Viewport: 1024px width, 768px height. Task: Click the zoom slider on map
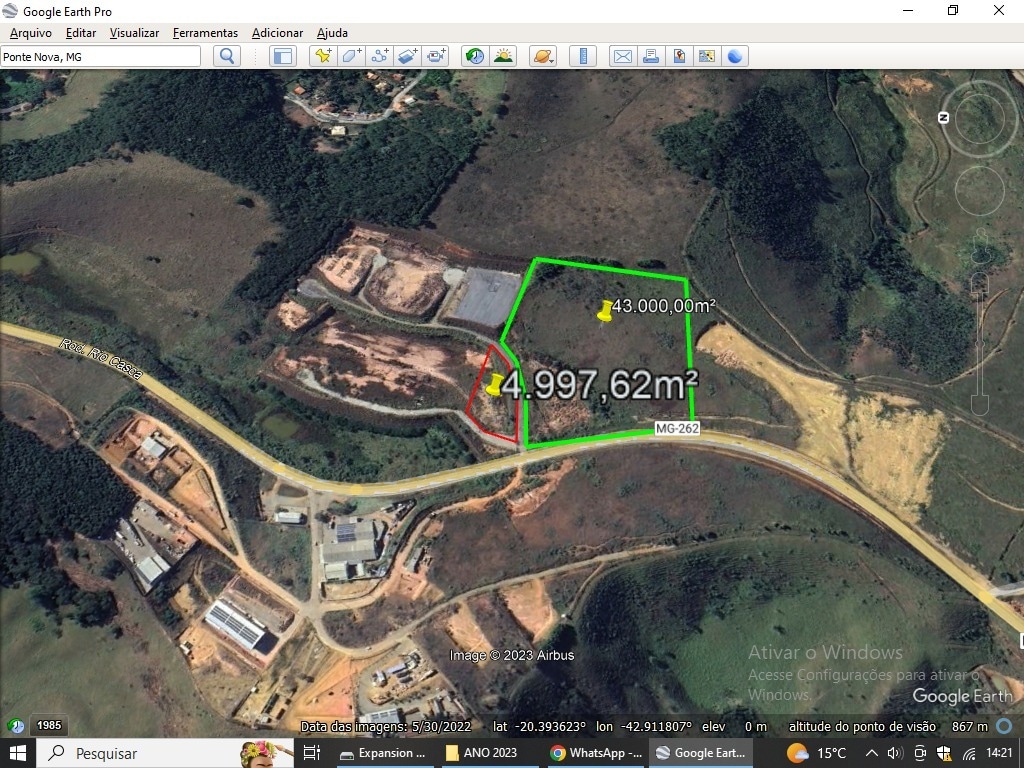(980, 330)
